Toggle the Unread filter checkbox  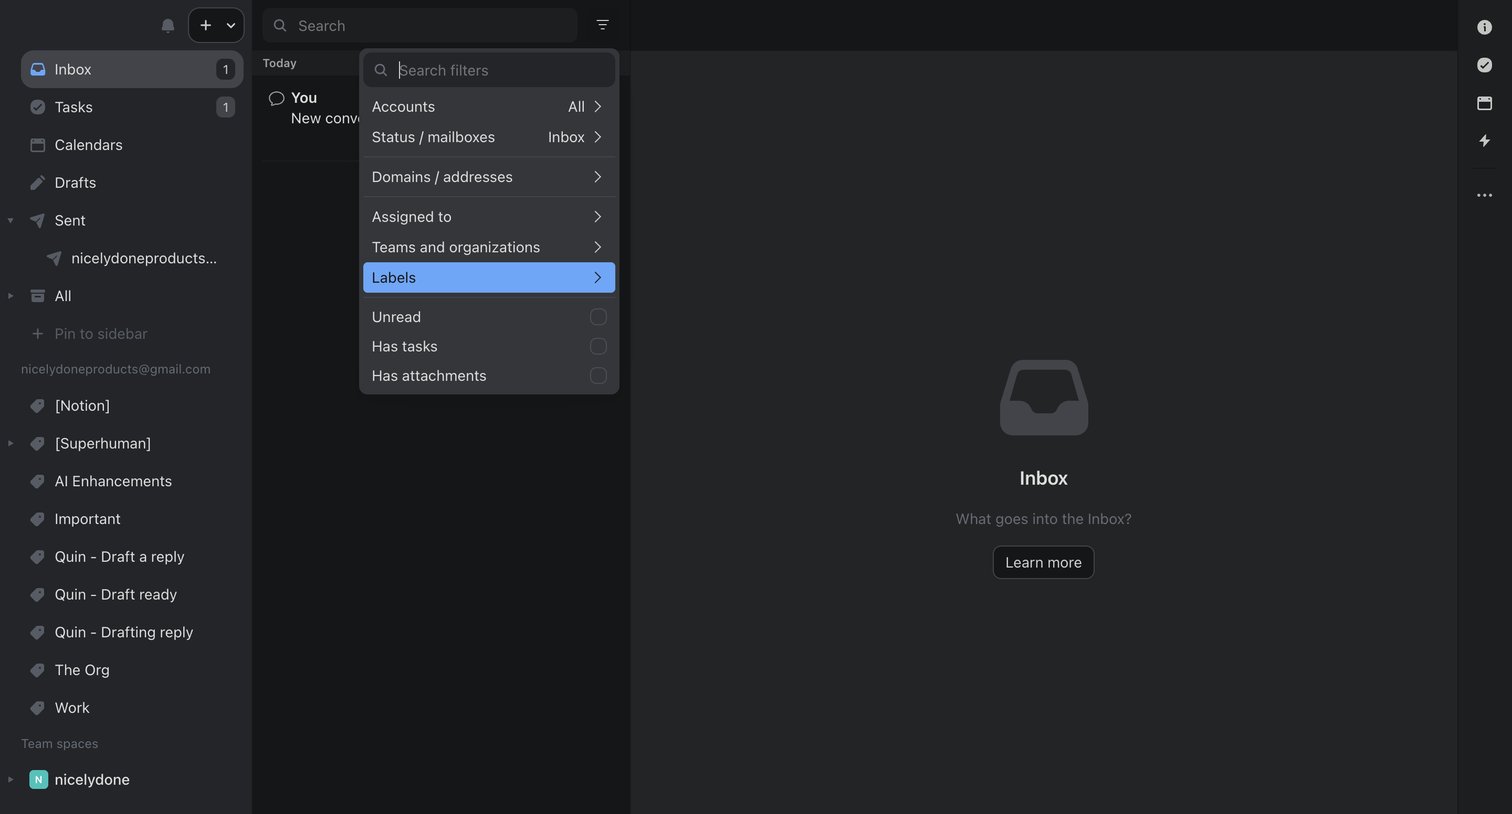598,317
